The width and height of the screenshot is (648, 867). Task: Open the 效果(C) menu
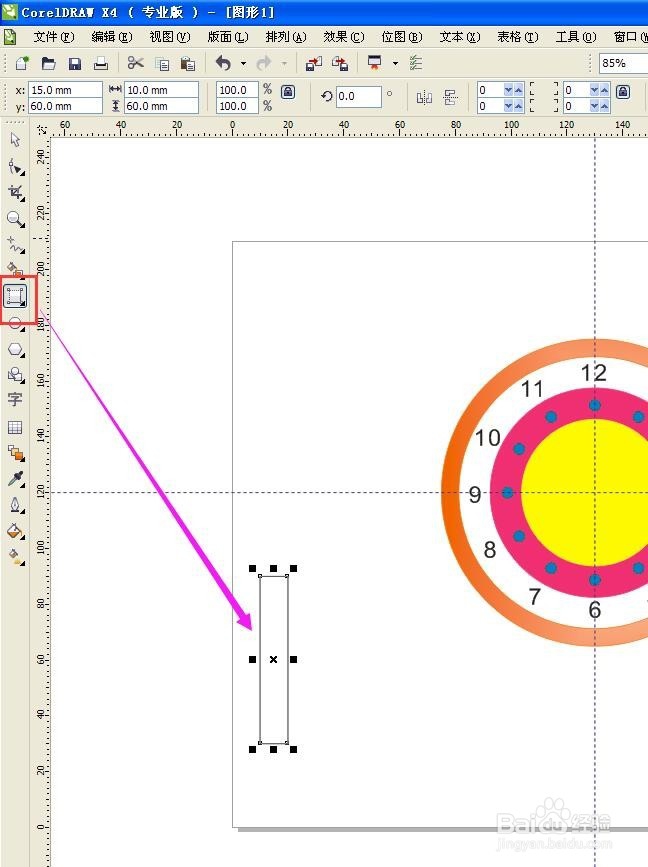pyautogui.click(x=344, y=37)
